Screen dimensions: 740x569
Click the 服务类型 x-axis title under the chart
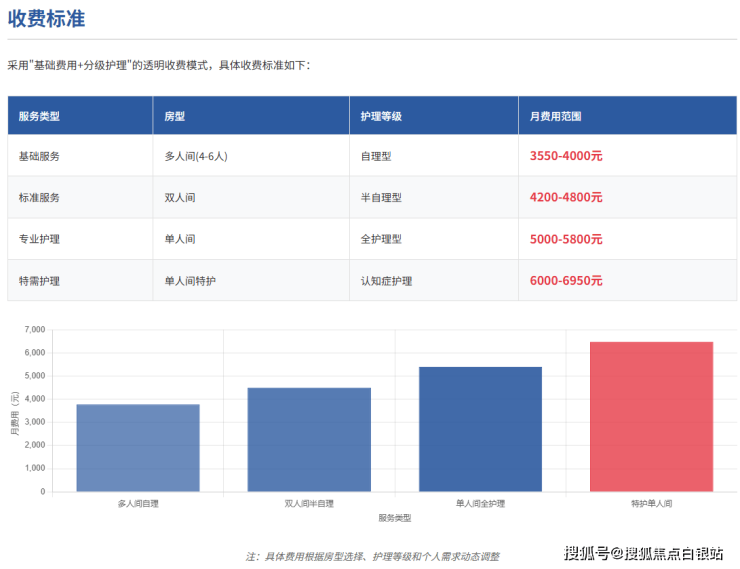395,518
